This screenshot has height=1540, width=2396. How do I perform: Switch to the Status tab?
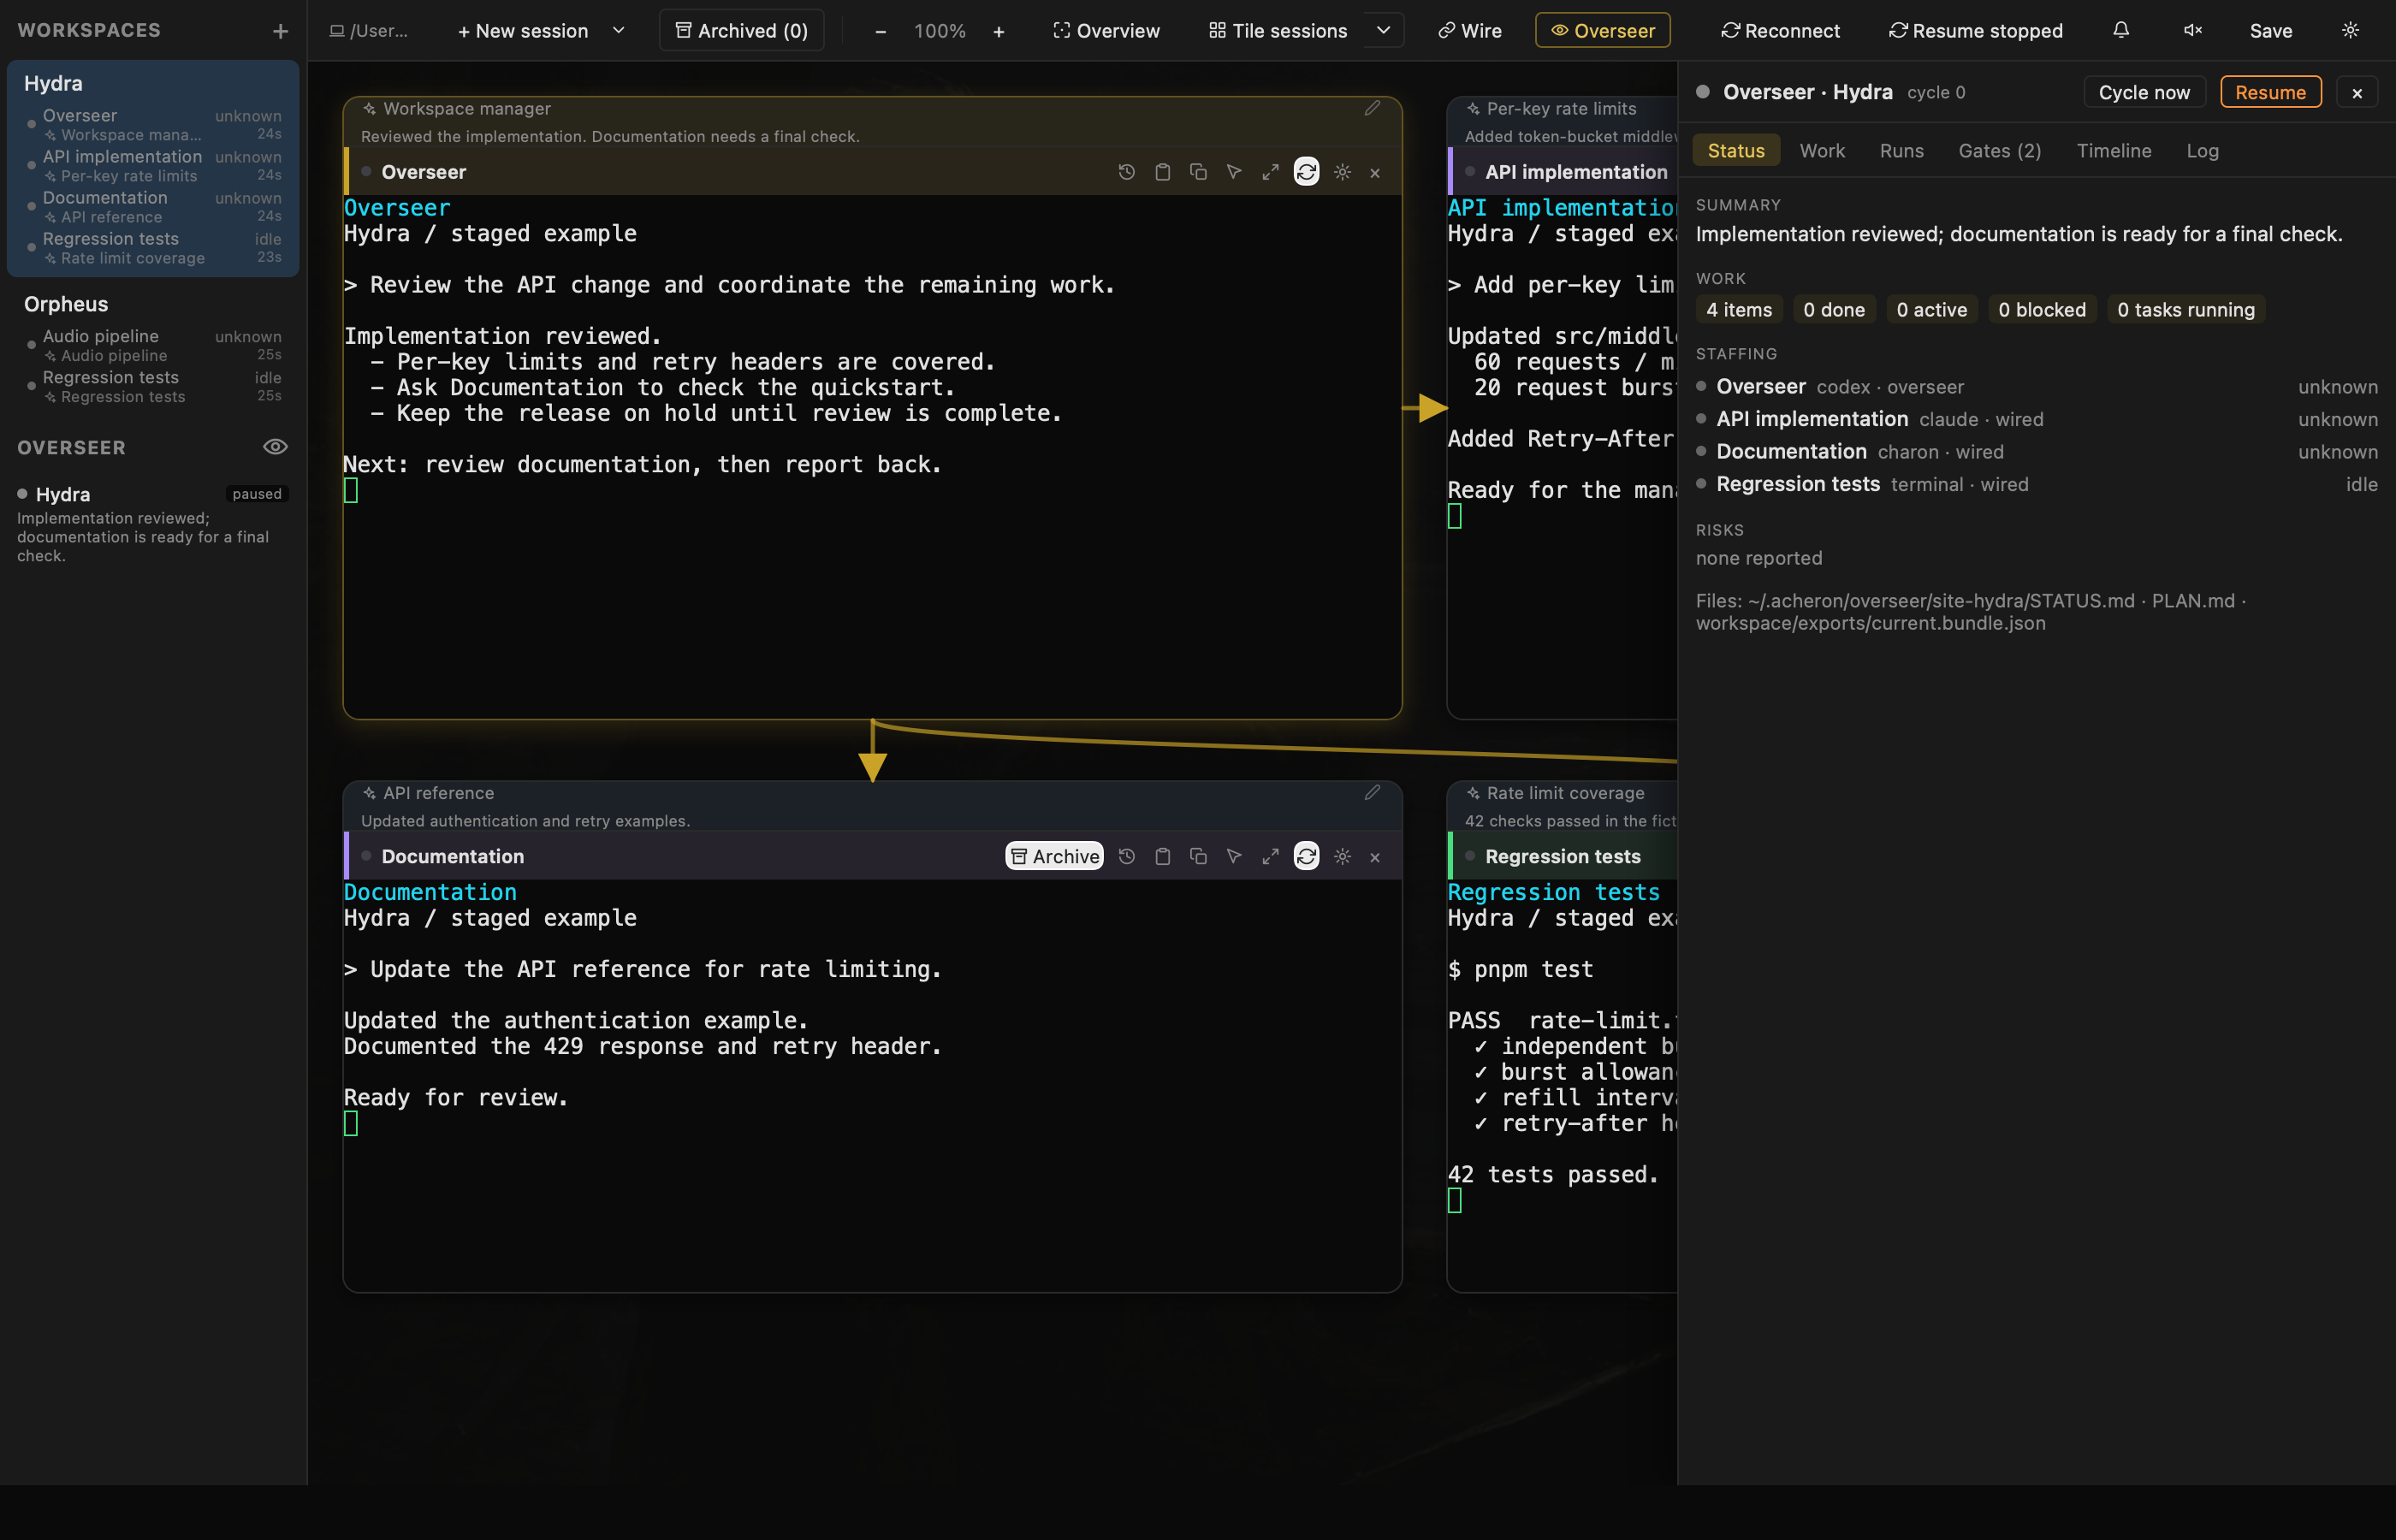[1736, 150]
